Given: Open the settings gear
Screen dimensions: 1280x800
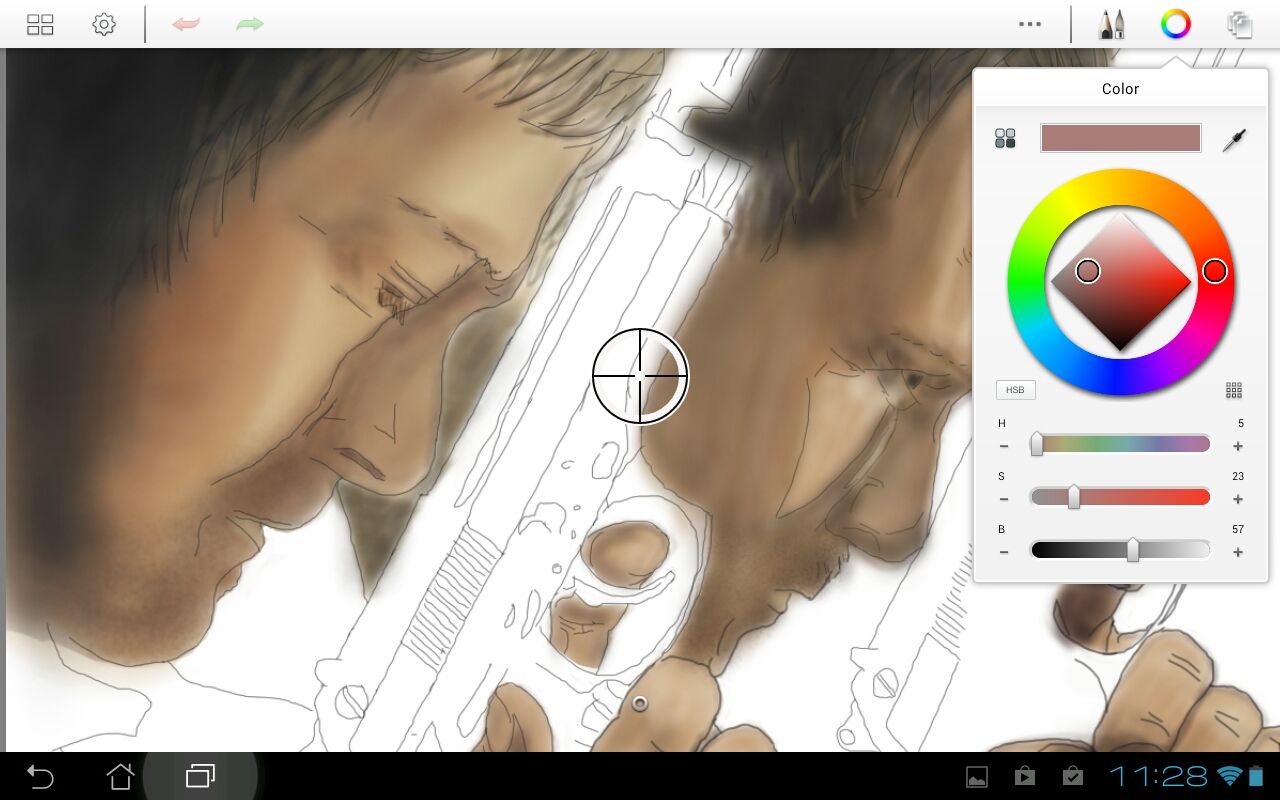Looking at the screenshot, I should [104, 24].
